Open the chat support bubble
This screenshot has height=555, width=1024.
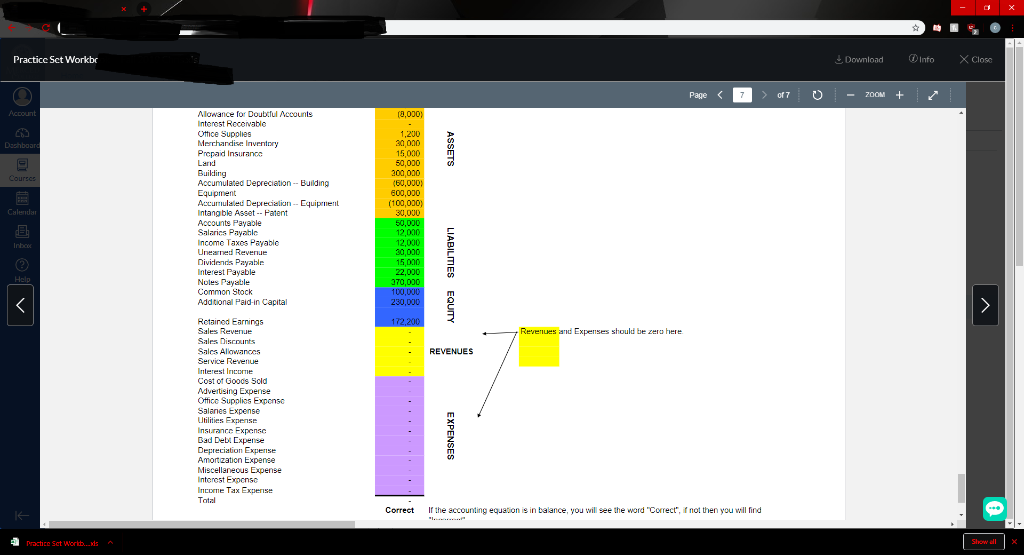click(995, 508)
